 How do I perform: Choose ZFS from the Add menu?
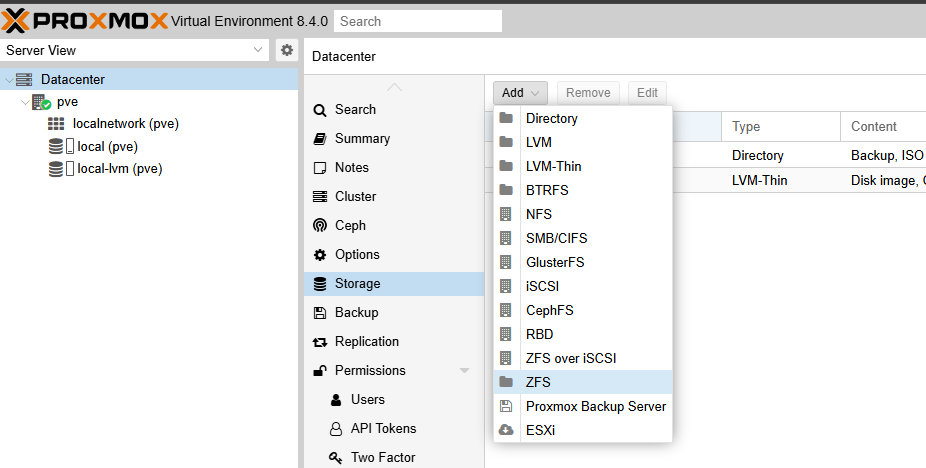tap(538, 382)
